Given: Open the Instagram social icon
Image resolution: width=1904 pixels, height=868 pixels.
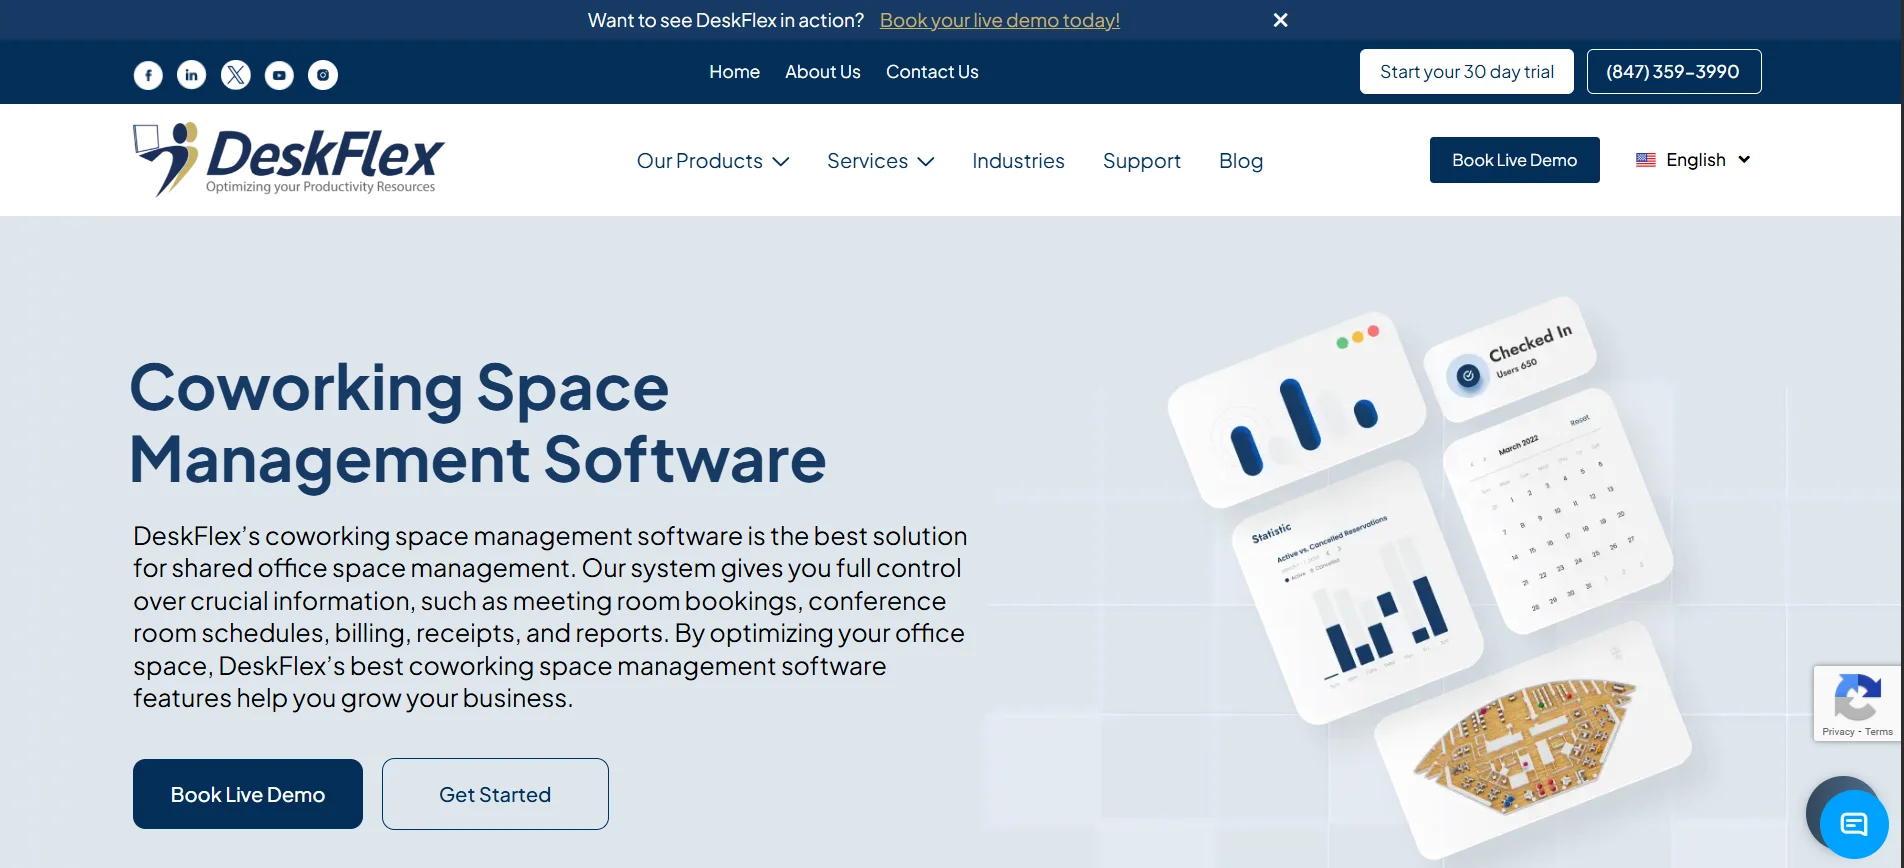Looking at the screenshot, I should coord(323,75).
